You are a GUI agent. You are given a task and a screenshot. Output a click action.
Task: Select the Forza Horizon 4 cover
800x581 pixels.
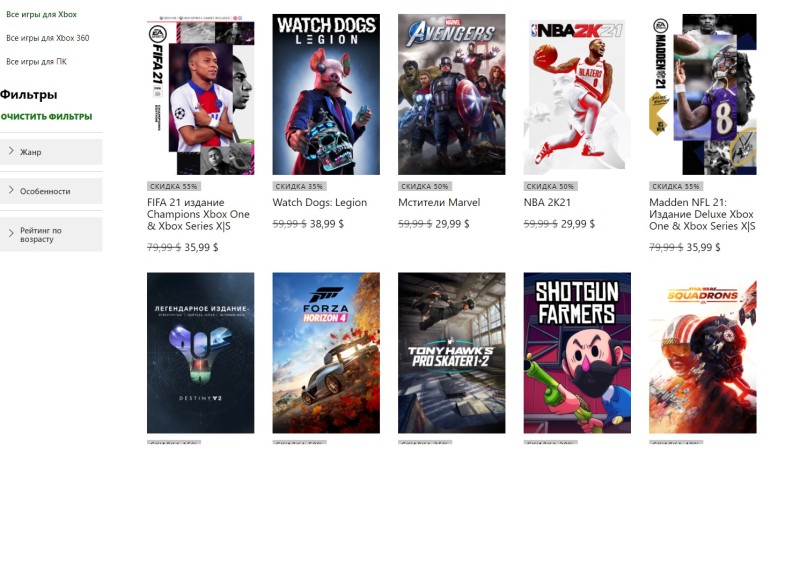coord(326,352)
